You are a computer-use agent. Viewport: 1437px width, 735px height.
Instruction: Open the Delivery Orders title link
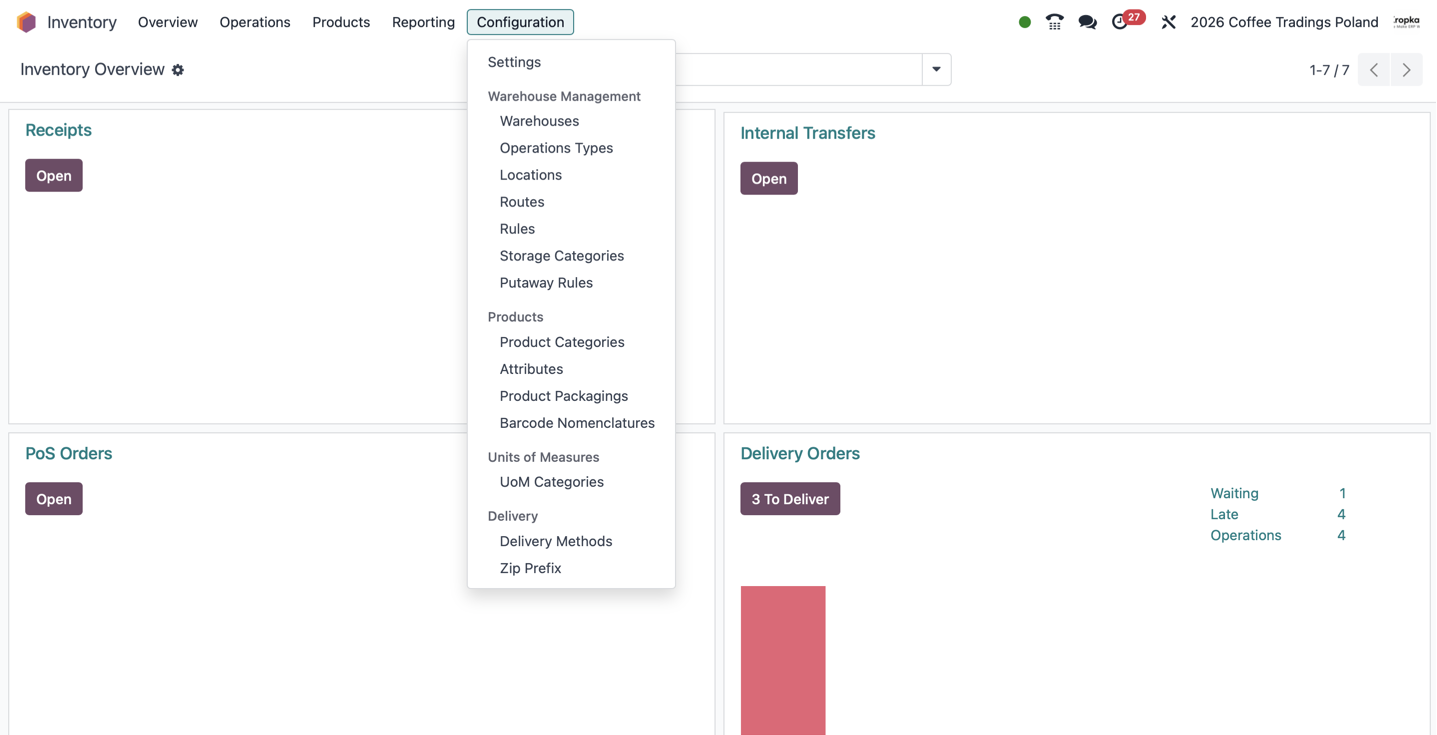coord(800,453)
